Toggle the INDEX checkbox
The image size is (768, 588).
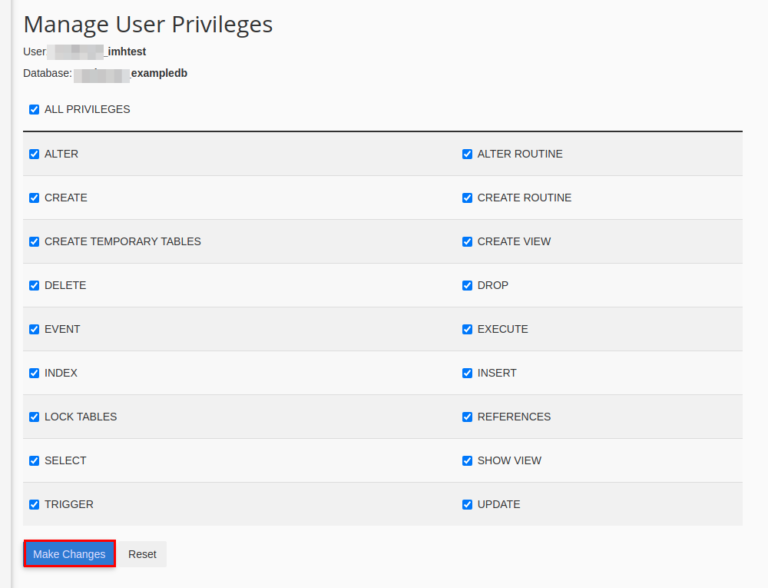[34, 373]
